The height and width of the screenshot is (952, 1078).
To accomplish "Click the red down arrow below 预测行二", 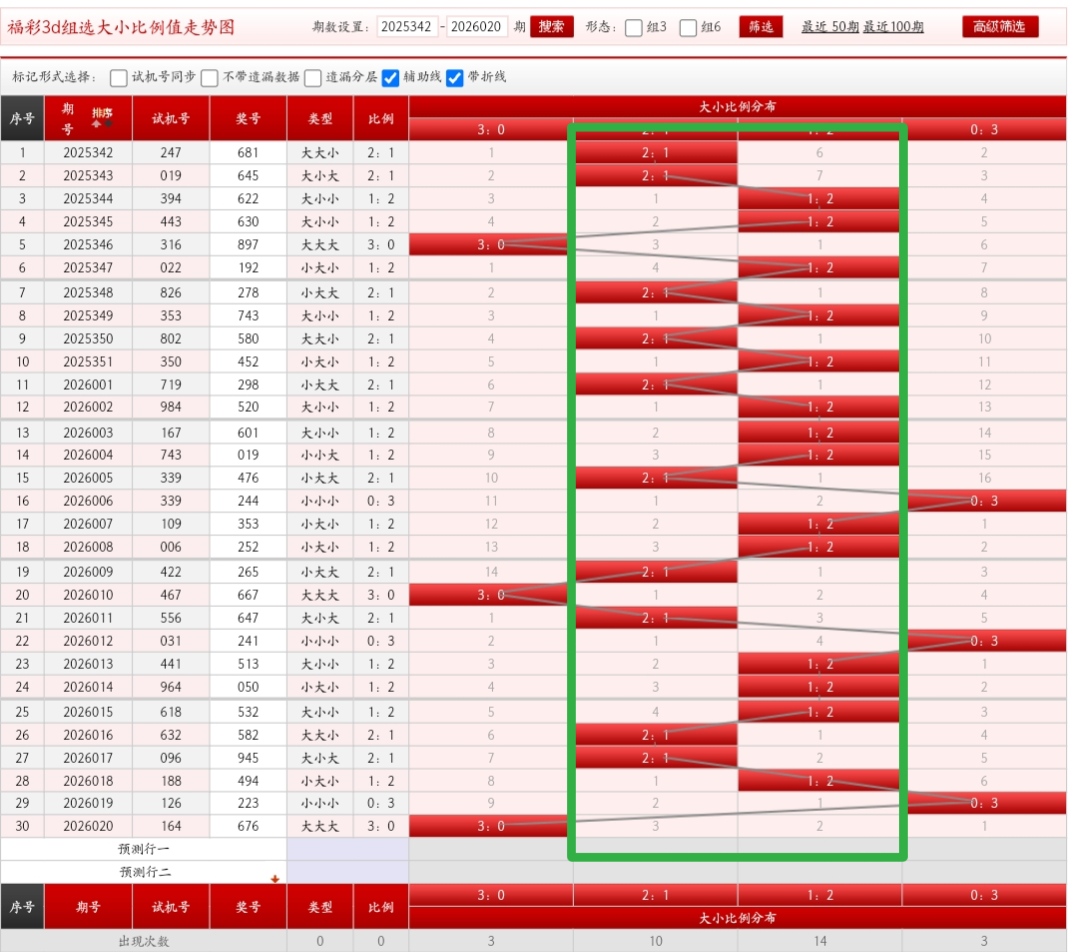I will pos(274,878).
